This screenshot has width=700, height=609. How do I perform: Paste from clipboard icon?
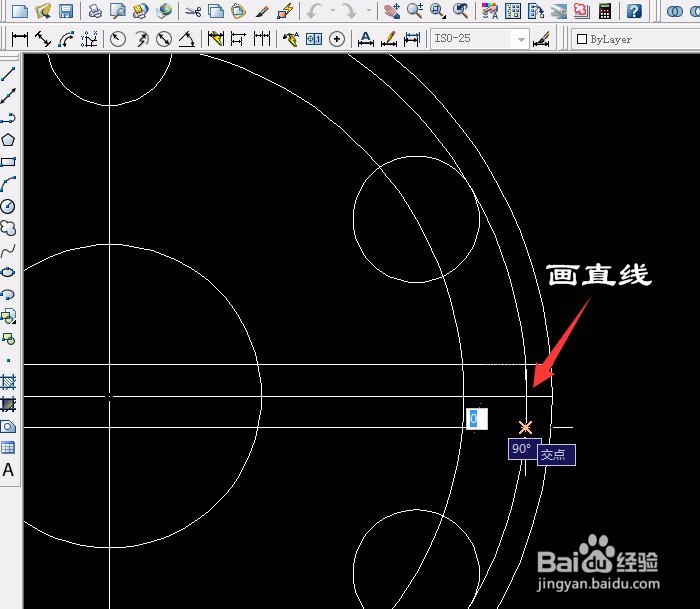239,11
